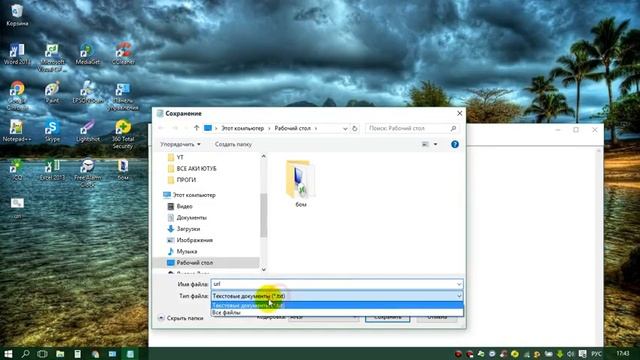Open Изображения in the navigation tree
640x360 pixels.
(194, 240)
